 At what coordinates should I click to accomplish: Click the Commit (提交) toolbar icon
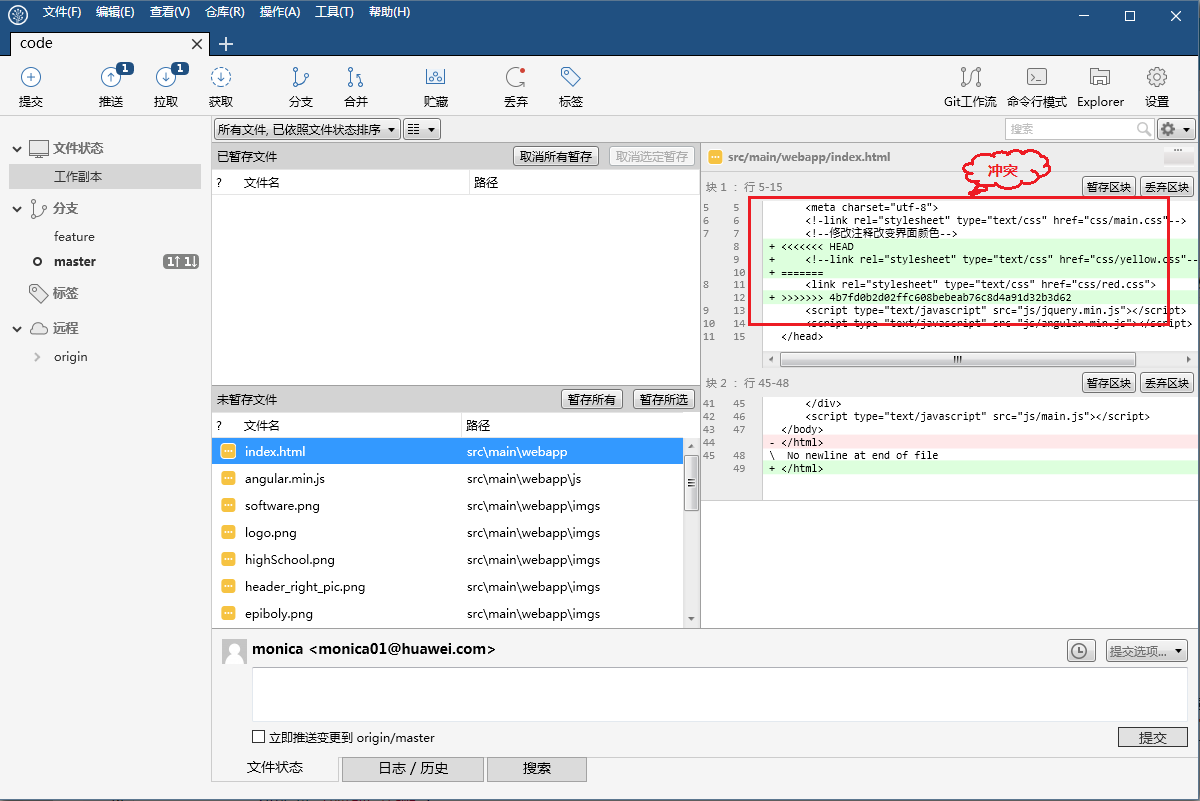[x=31, y=77]
